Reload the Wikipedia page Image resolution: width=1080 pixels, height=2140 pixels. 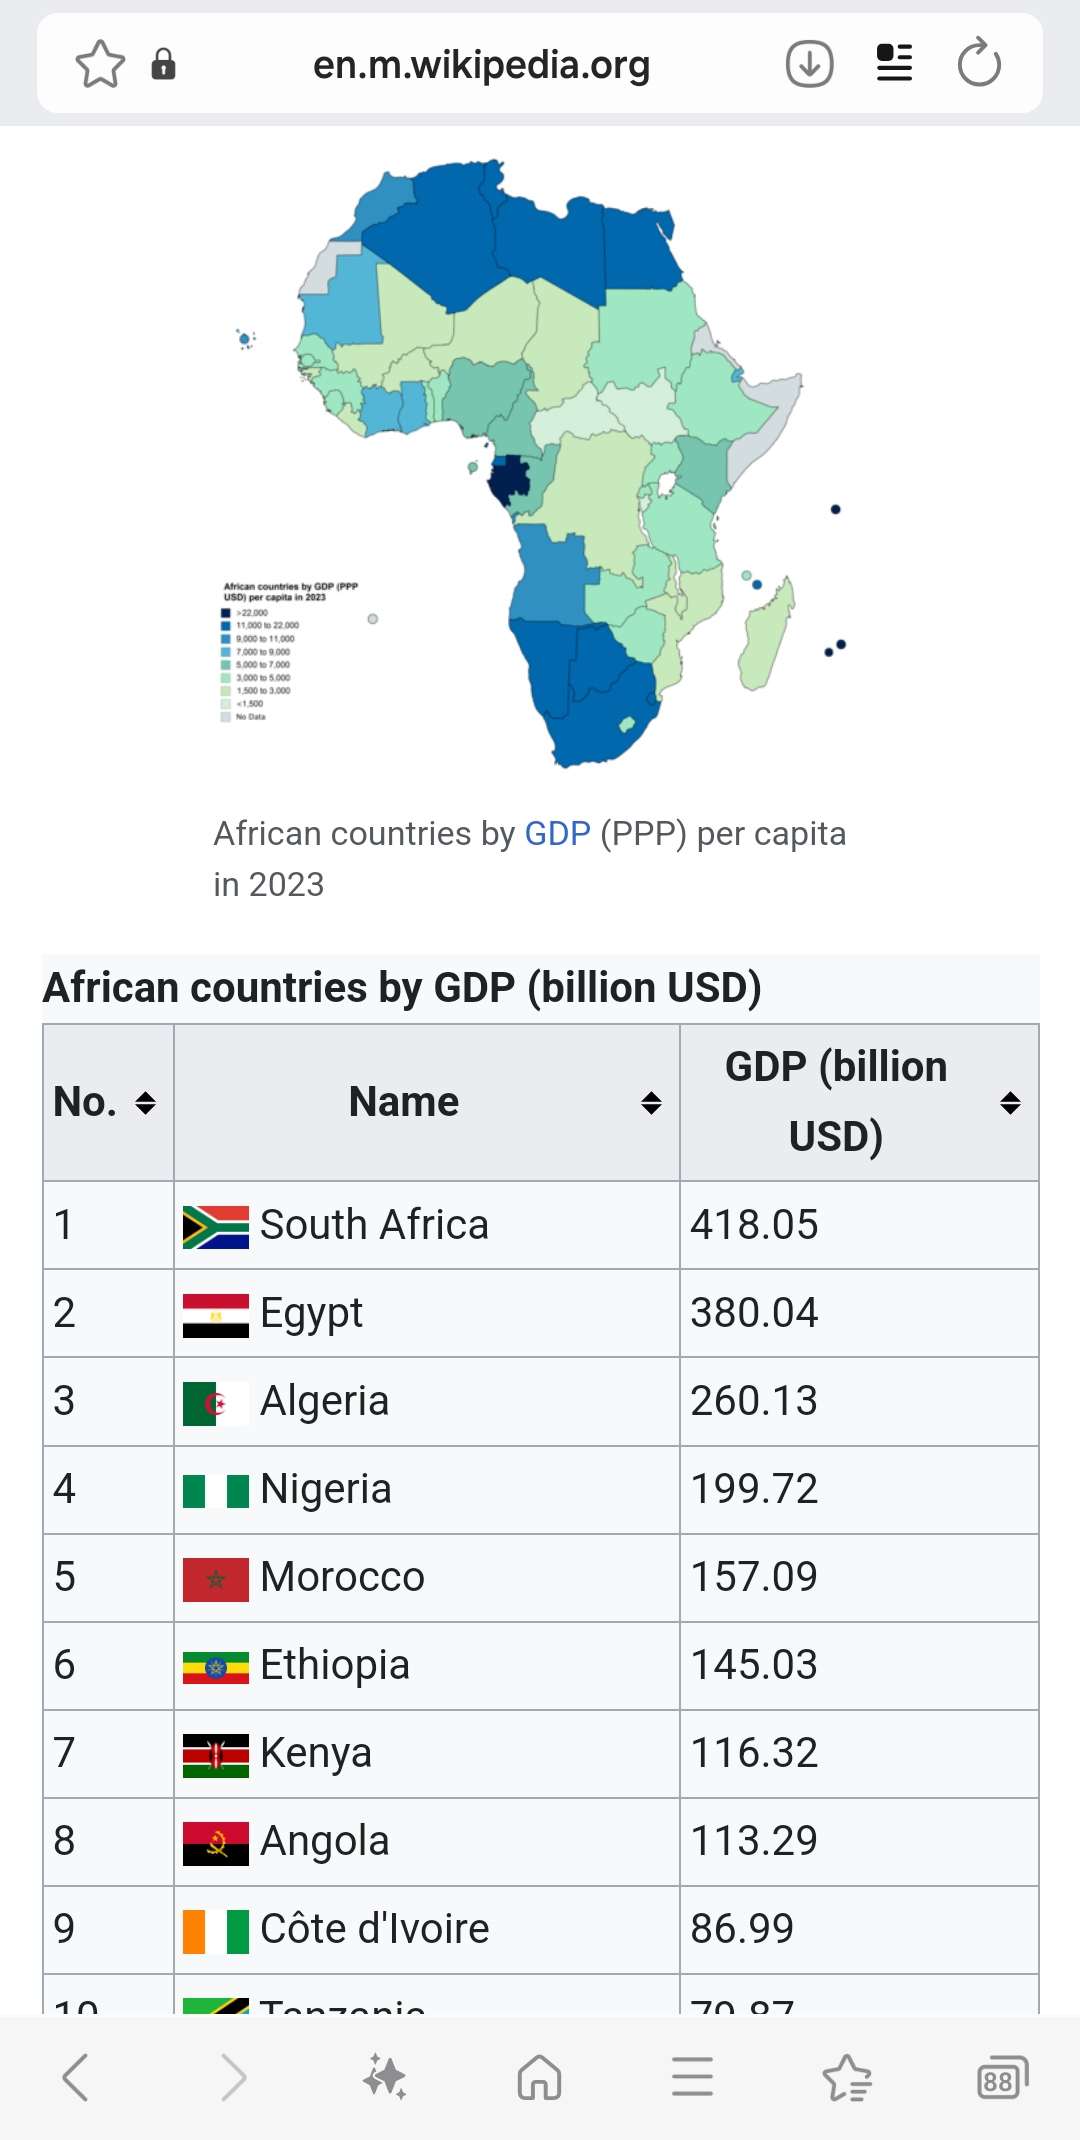978,64
